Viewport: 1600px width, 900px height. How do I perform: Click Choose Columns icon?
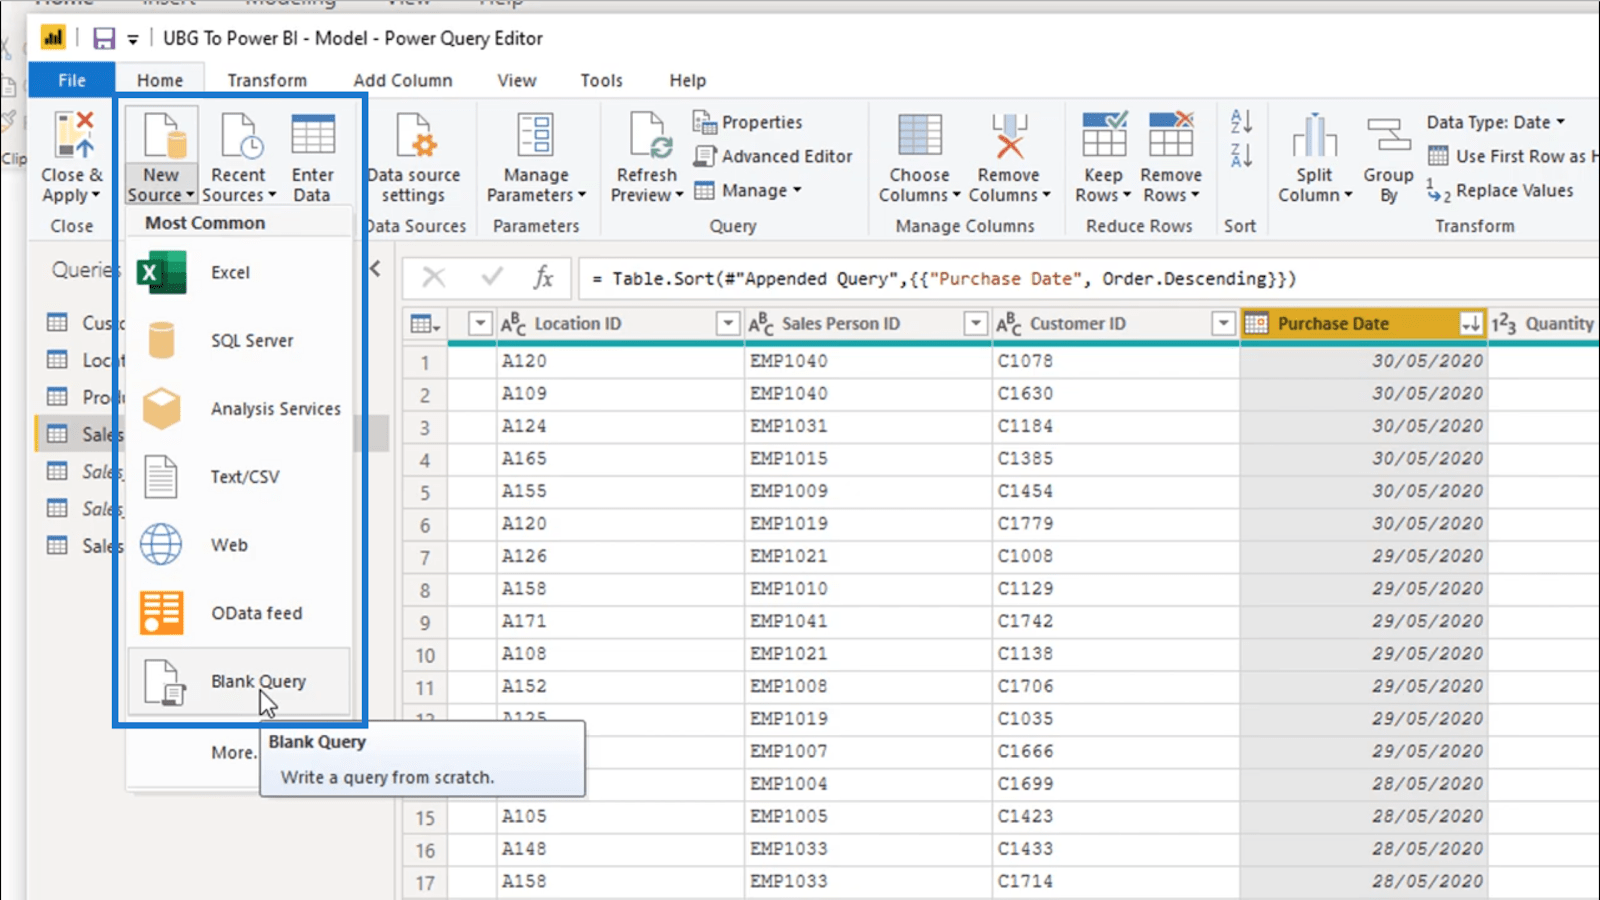919,136
